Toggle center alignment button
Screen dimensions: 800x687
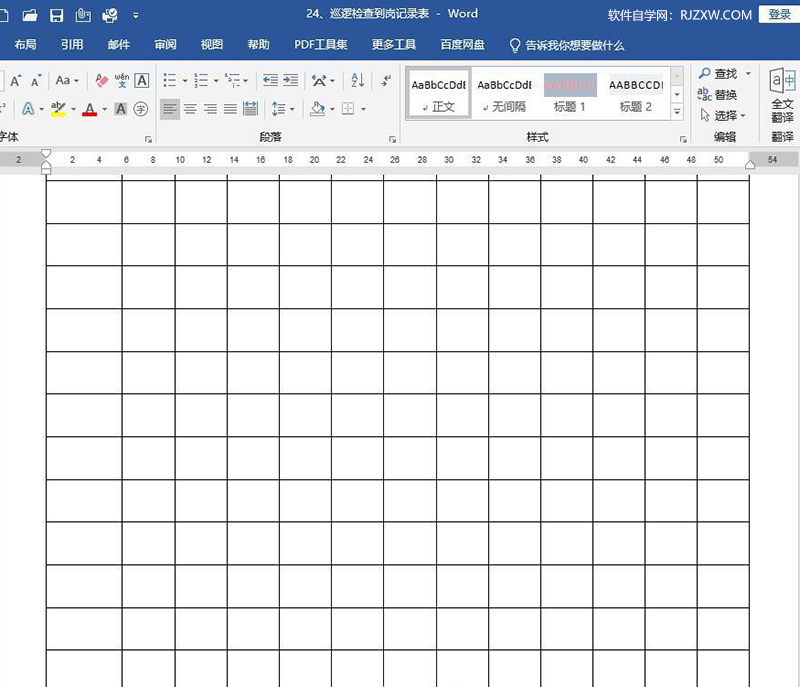pos(190,109)
